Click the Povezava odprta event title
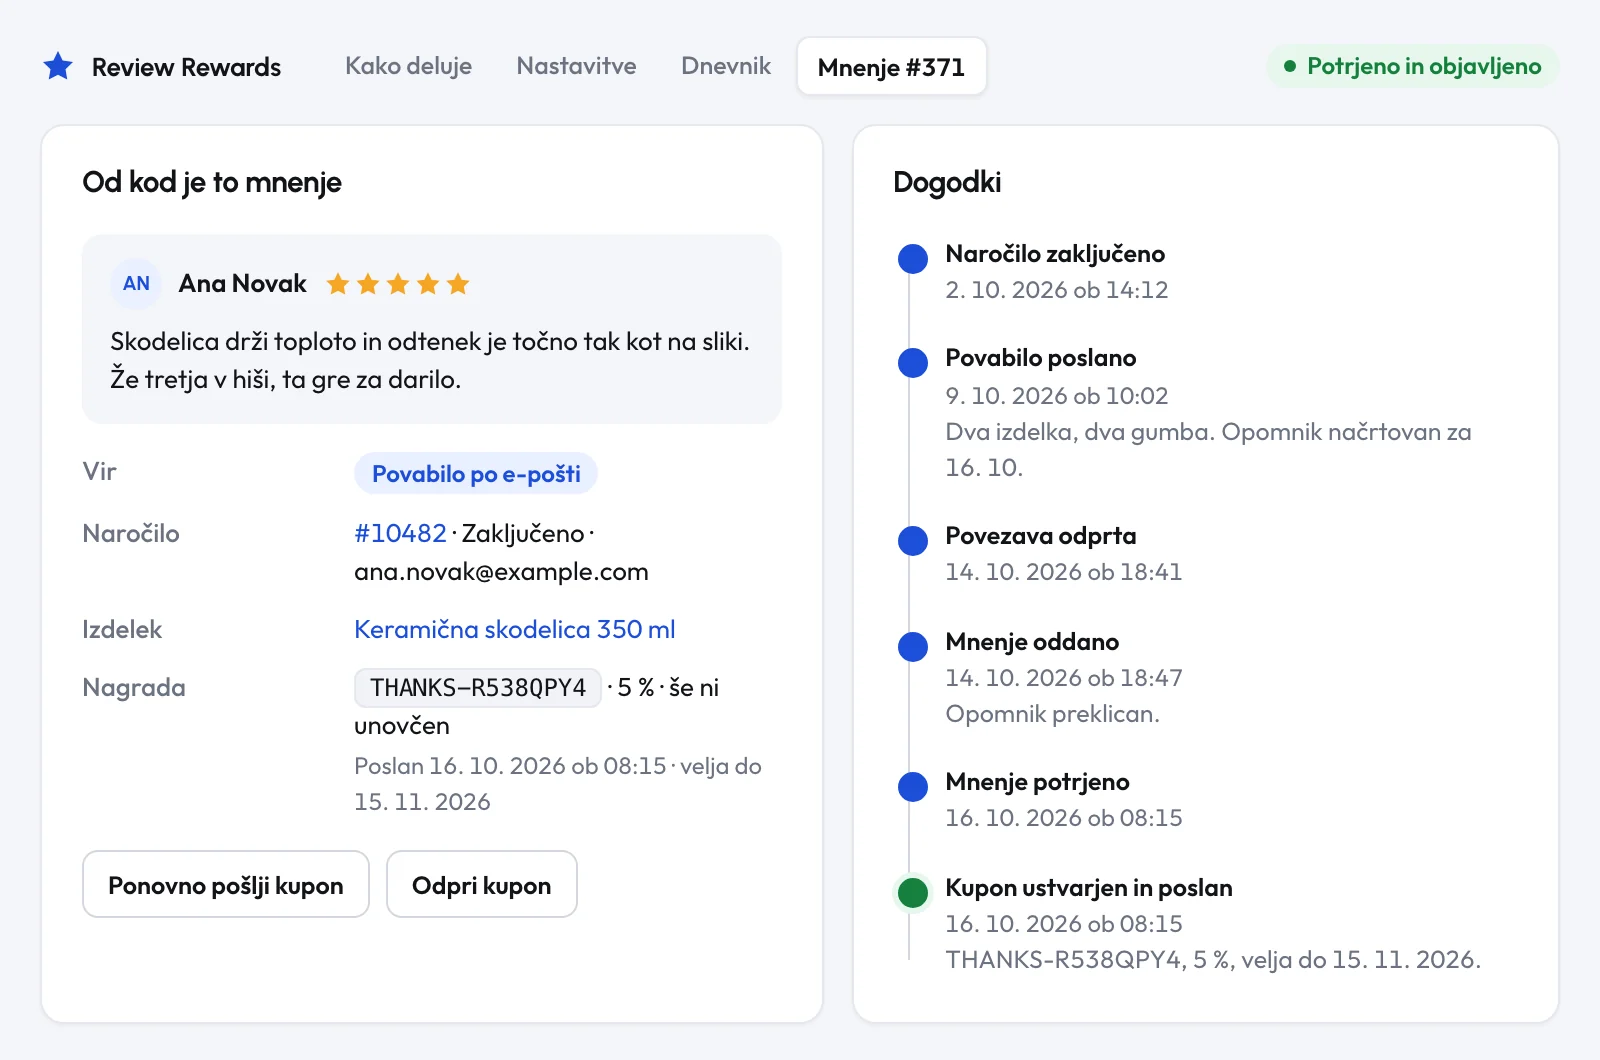 pos(1041,536)
